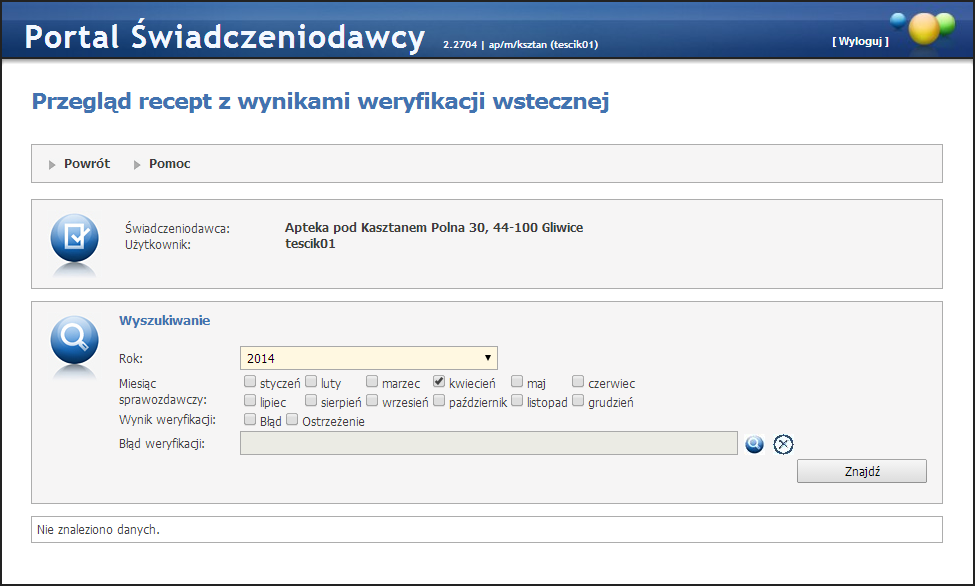Click the Użytkownik: label

pos(158,245)
